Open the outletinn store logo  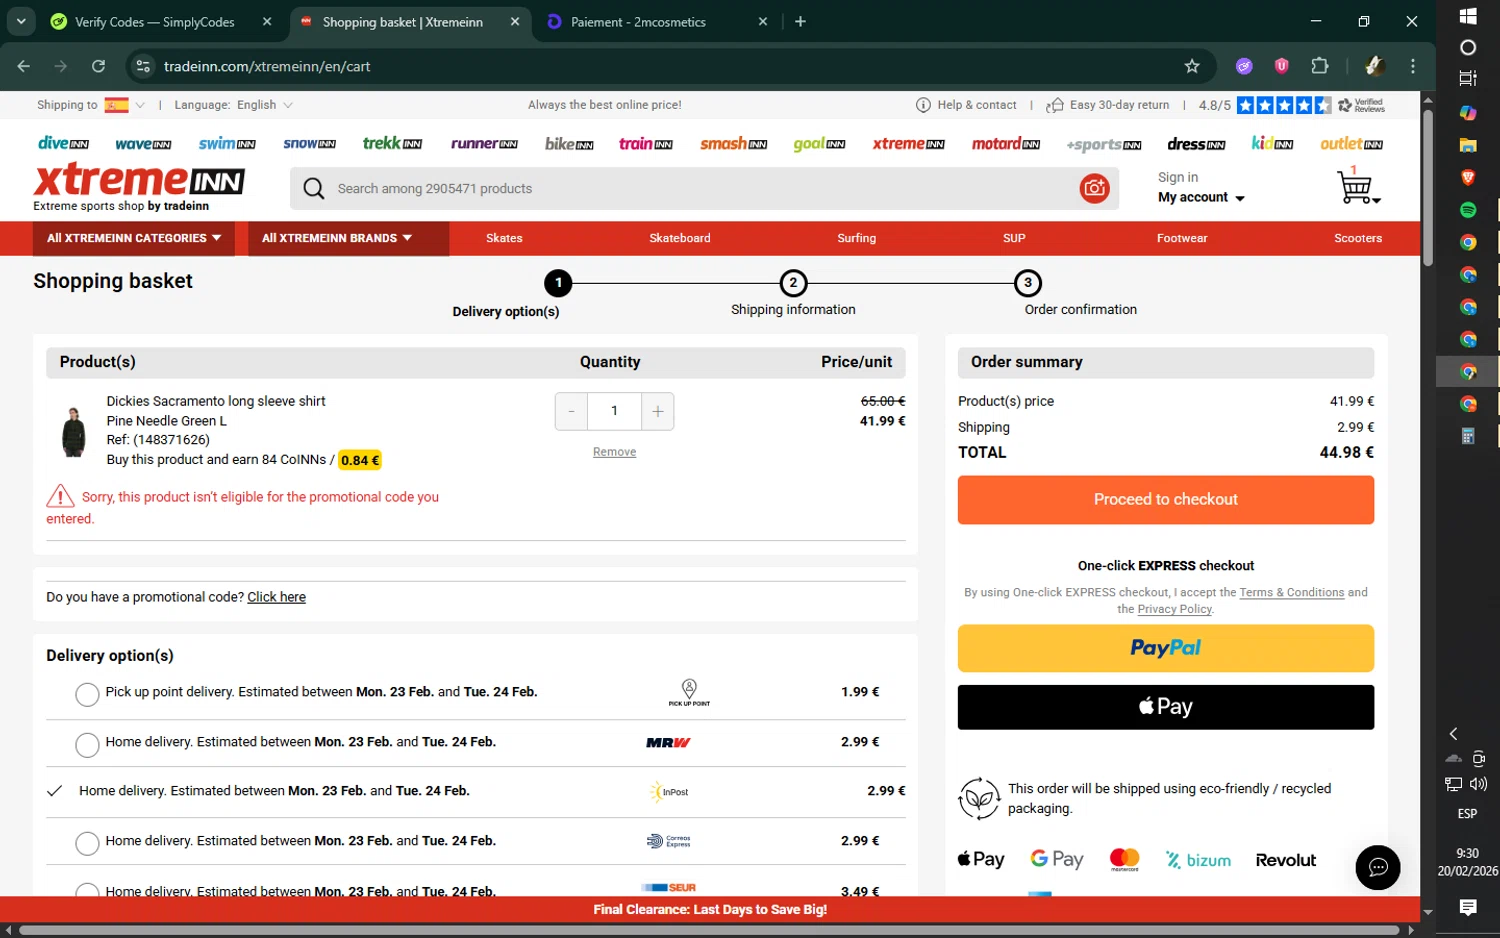point(1351,144)
